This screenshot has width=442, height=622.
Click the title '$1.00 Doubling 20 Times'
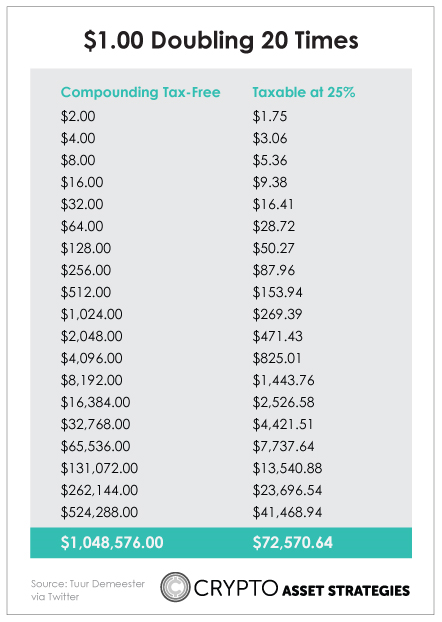click(221, 40)
